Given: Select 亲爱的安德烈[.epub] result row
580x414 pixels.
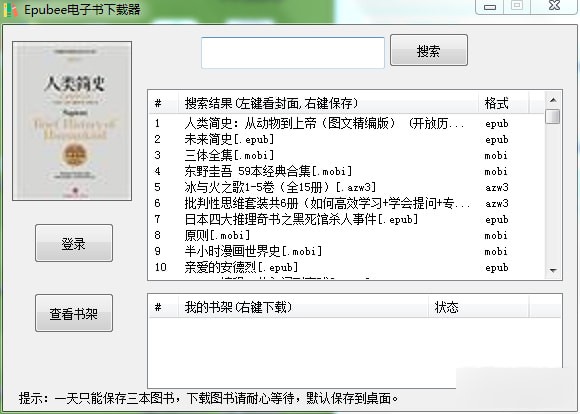Looking at the screenshot, I should pyautogui.click(x=348, y=267).
